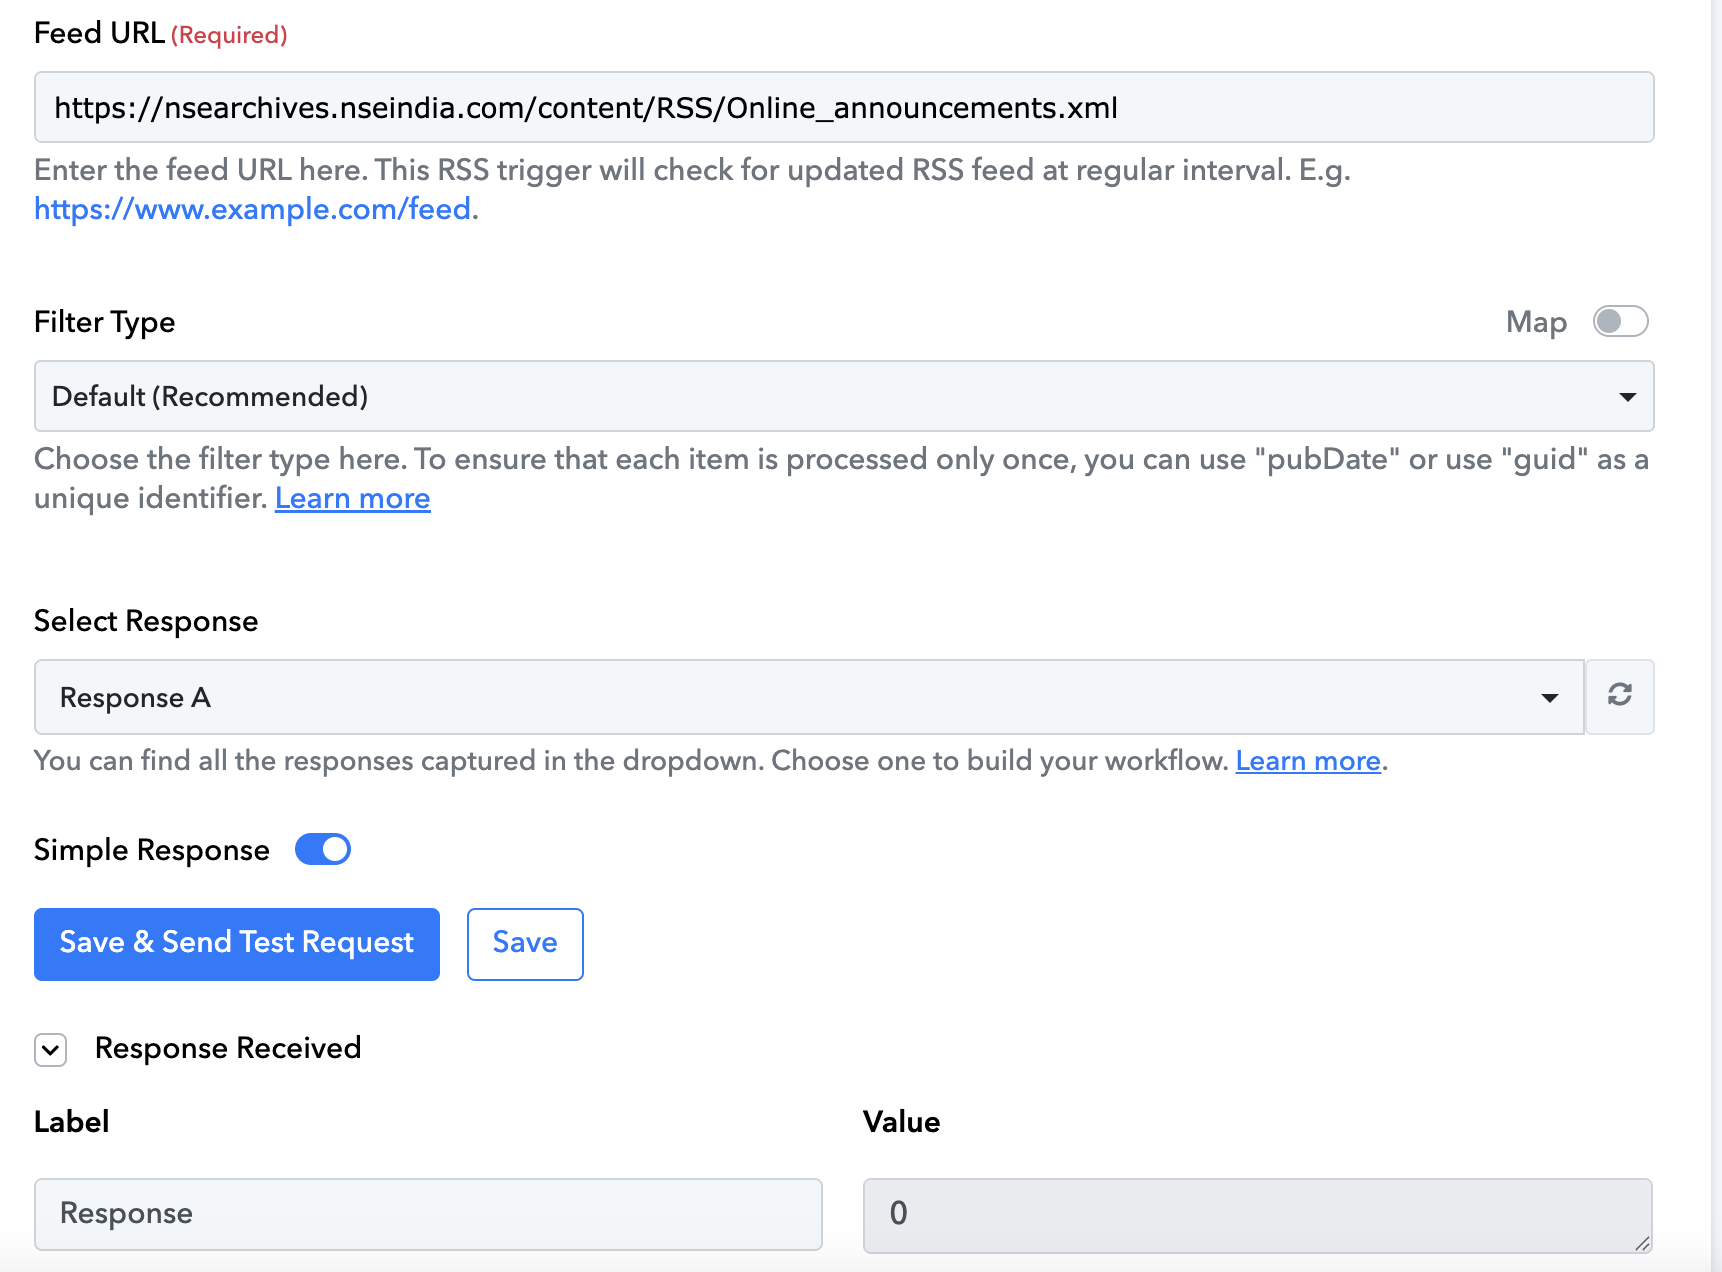1722x1272 pixels.
Task: Collapse the Response Received section chevron
Action: click(x=50, y=1050)
